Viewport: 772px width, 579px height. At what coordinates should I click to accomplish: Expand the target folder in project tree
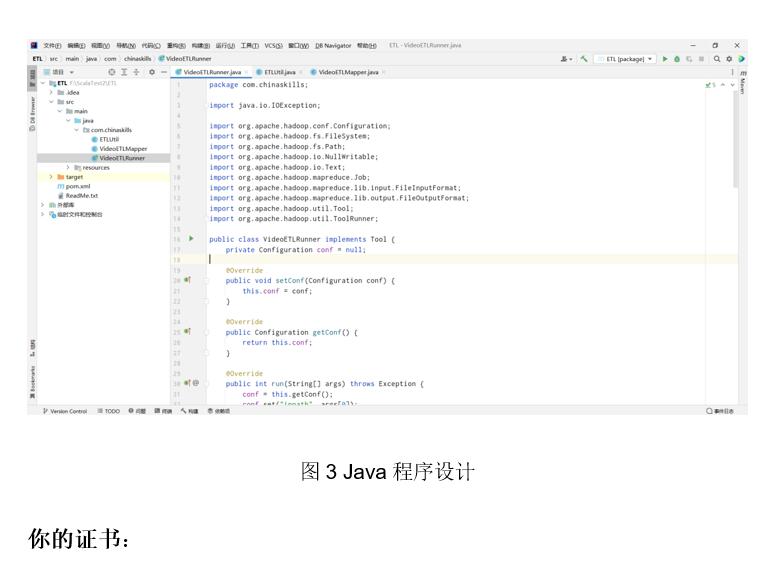(51, 176)
